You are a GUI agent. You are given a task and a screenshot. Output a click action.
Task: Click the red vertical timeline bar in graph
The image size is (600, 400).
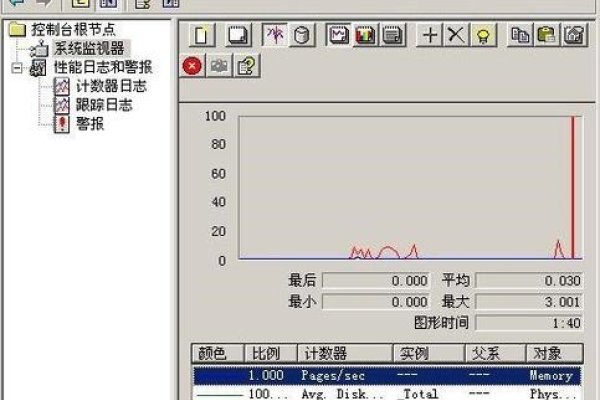[573, 188]
